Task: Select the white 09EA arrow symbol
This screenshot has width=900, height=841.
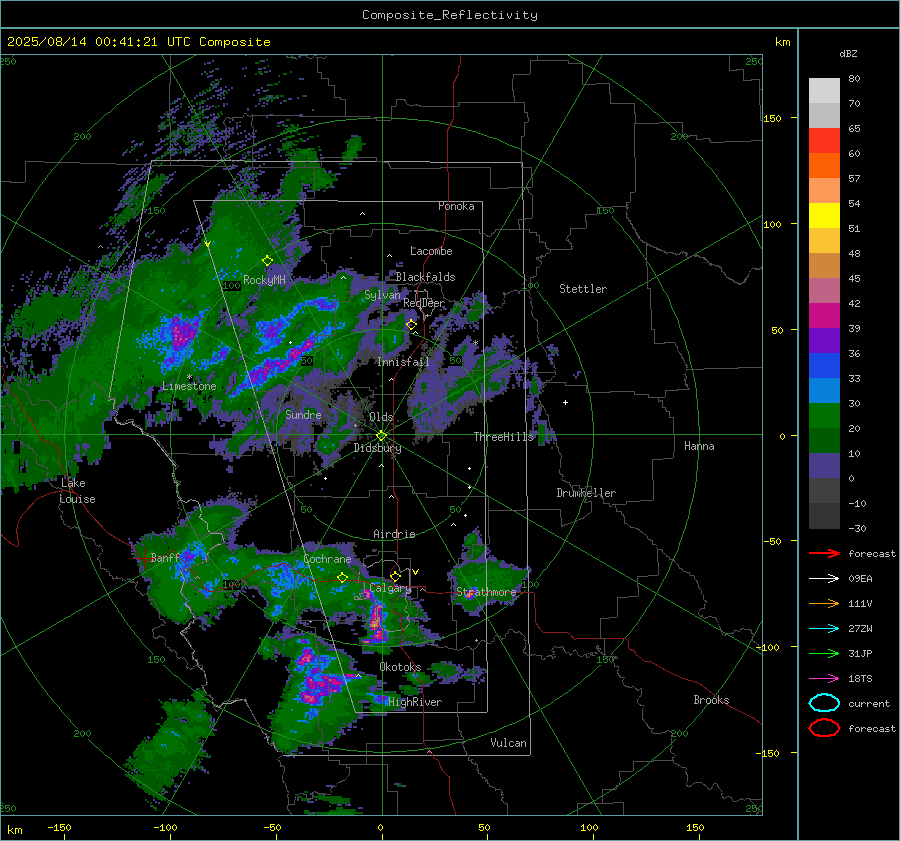Action: click(824, 579)
